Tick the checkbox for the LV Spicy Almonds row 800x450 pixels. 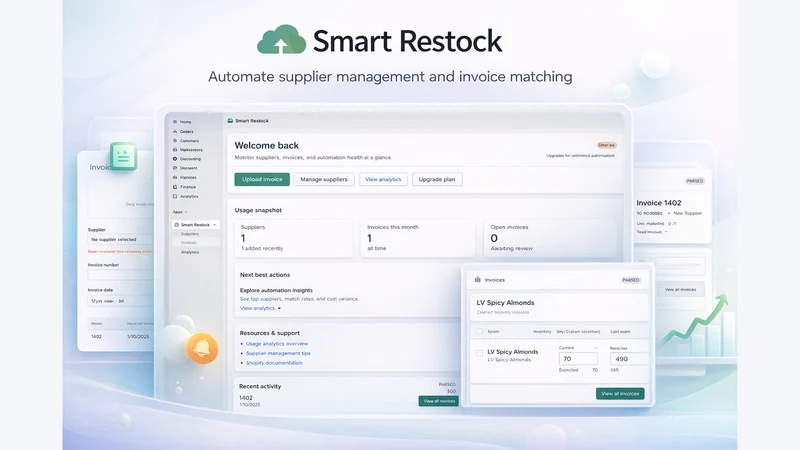tap(480, 353)
